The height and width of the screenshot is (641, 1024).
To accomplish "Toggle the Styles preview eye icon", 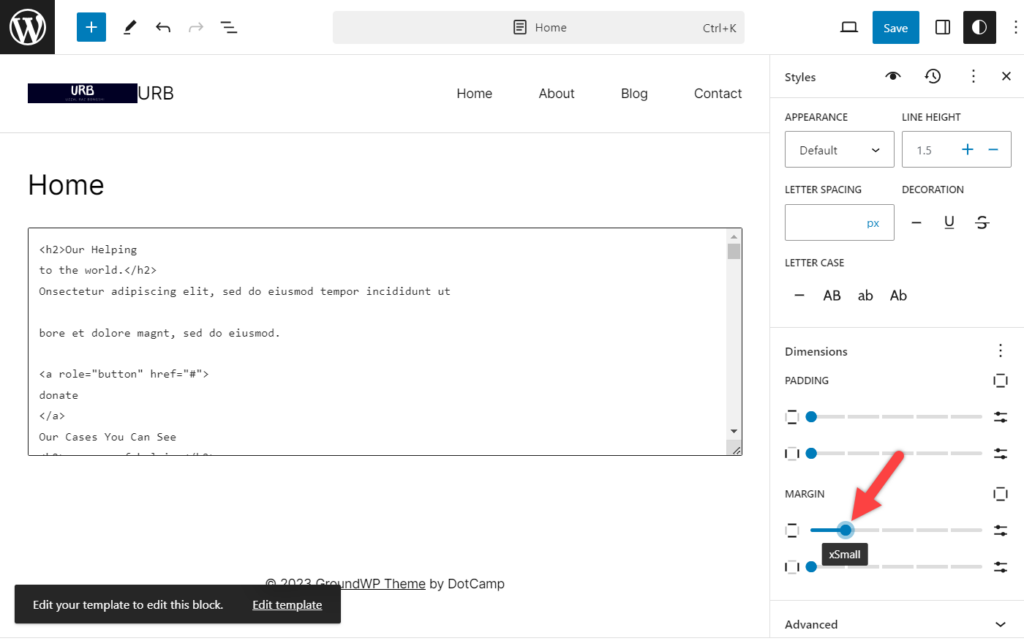I will click(892, 76).
